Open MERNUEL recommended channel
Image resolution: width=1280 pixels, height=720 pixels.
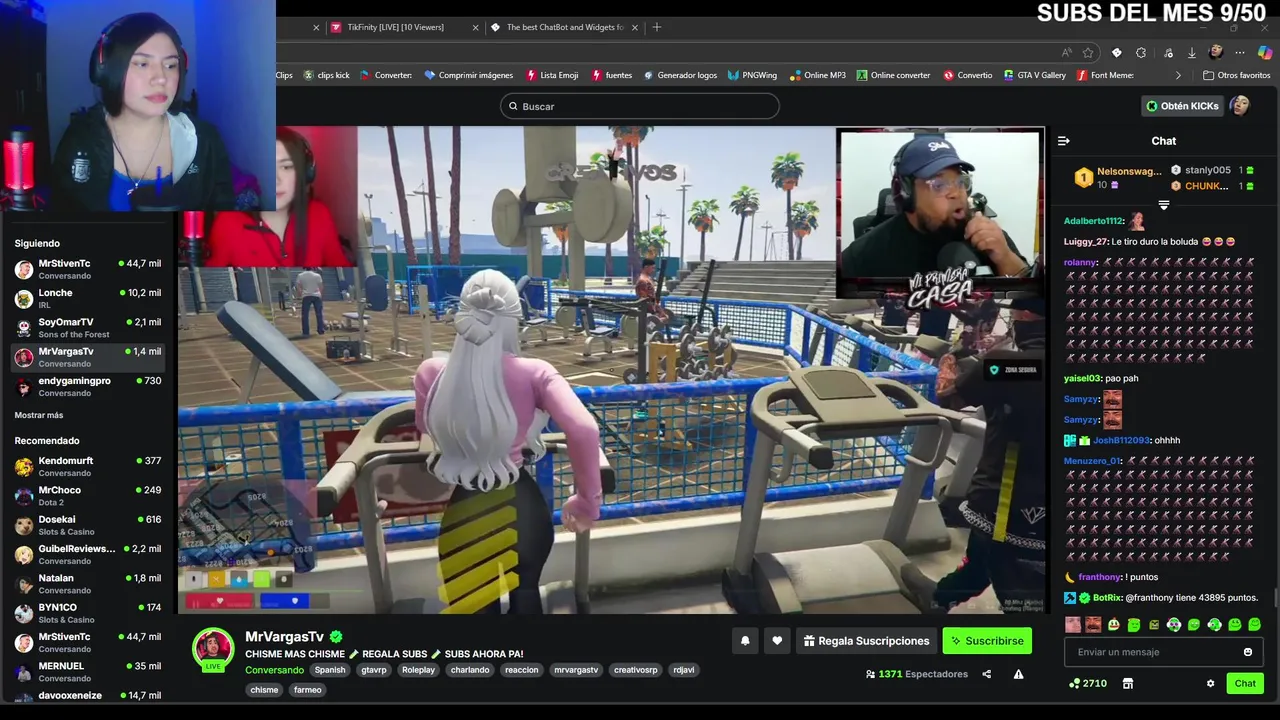coord(87,671)
